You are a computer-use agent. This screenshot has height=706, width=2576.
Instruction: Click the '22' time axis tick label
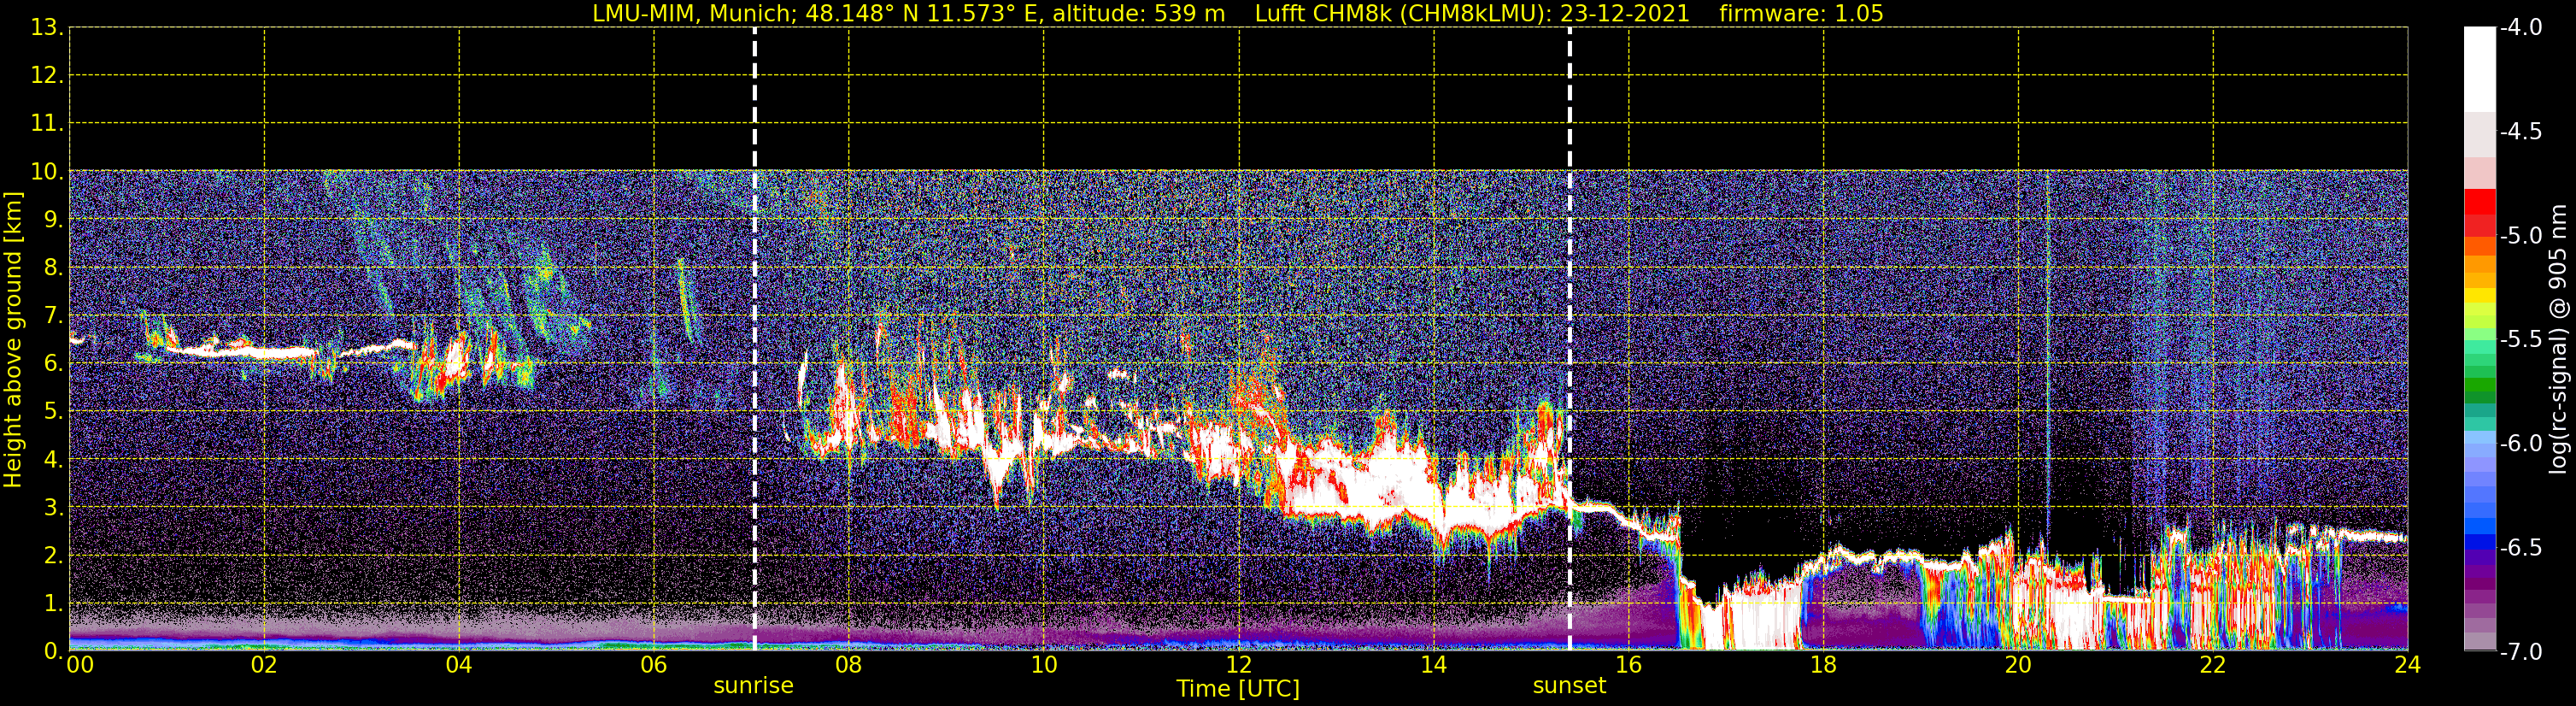point(2213,665)
